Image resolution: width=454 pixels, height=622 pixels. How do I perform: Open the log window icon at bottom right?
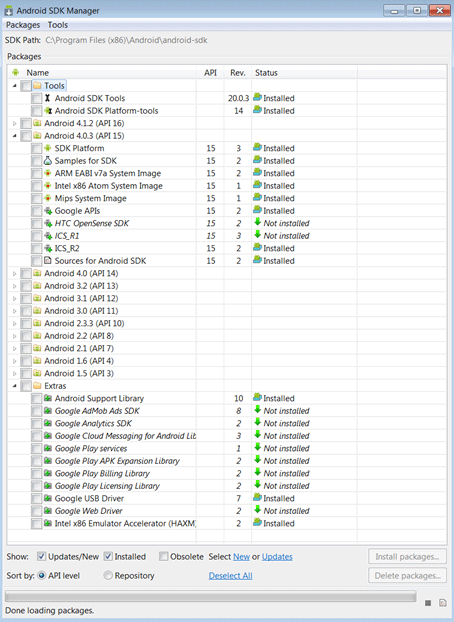pyautogui.click(x=442, y=603)
